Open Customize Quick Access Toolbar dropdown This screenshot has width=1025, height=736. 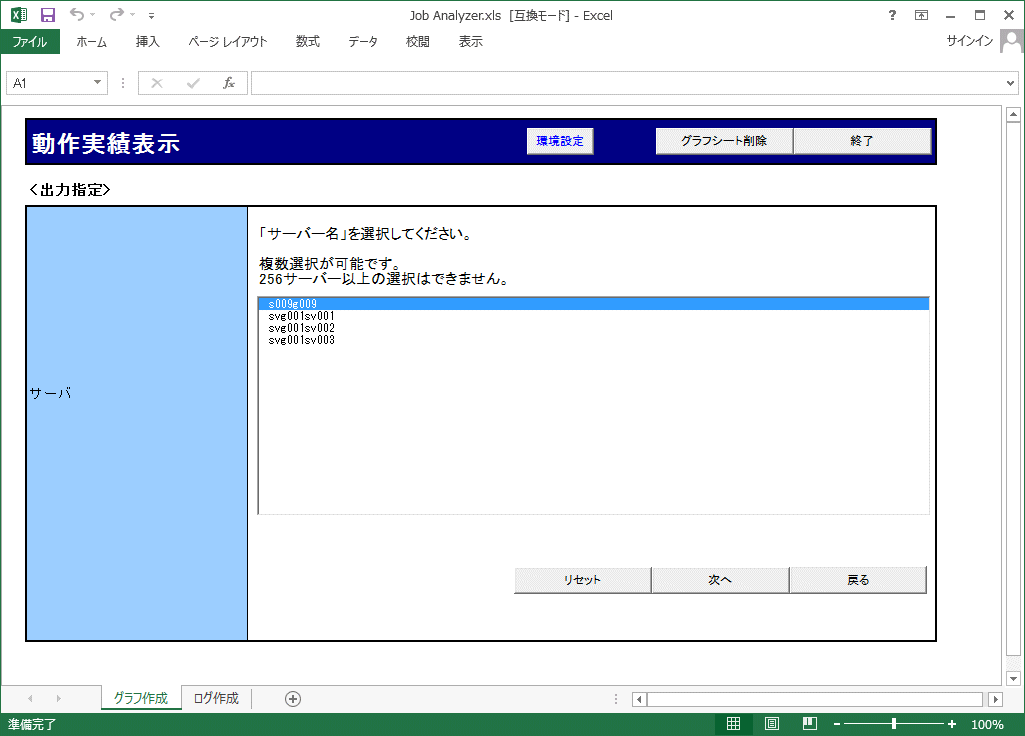point(152,15)
